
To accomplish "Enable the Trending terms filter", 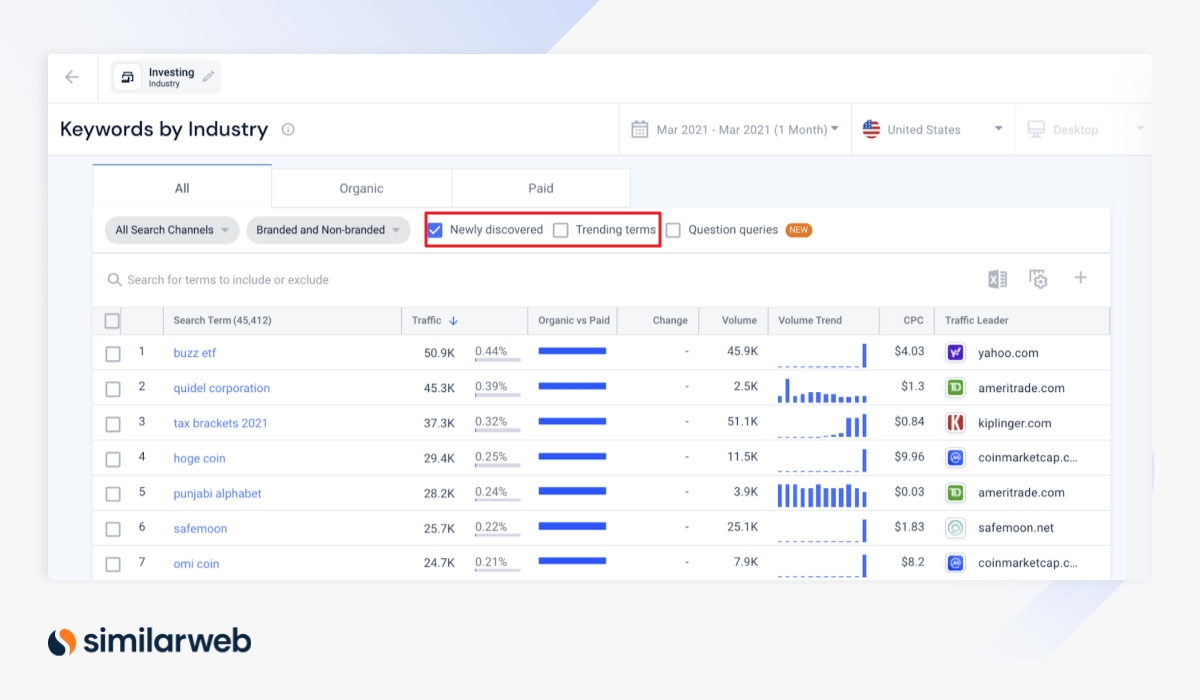I will [561, 229].
